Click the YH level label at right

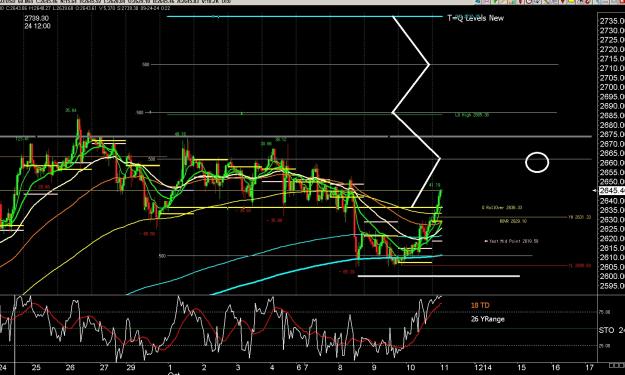[579, 217]
